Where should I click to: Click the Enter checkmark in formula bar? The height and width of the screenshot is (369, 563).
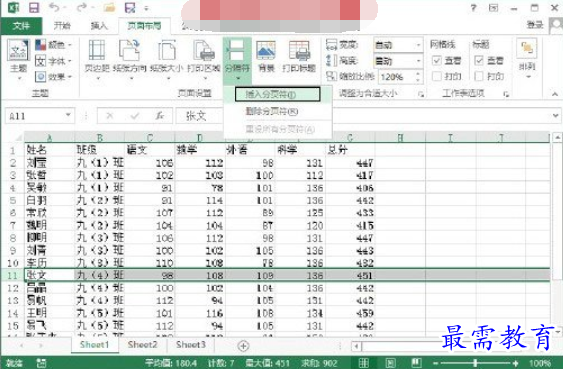click(135, 116)
